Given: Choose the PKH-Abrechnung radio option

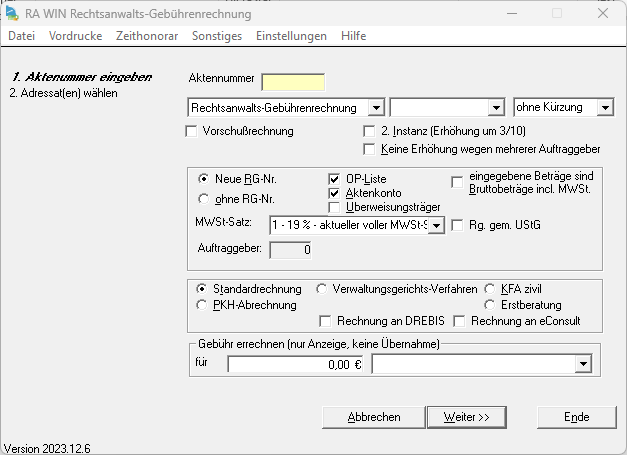Looking at the screenshot, I should point(202,305).
